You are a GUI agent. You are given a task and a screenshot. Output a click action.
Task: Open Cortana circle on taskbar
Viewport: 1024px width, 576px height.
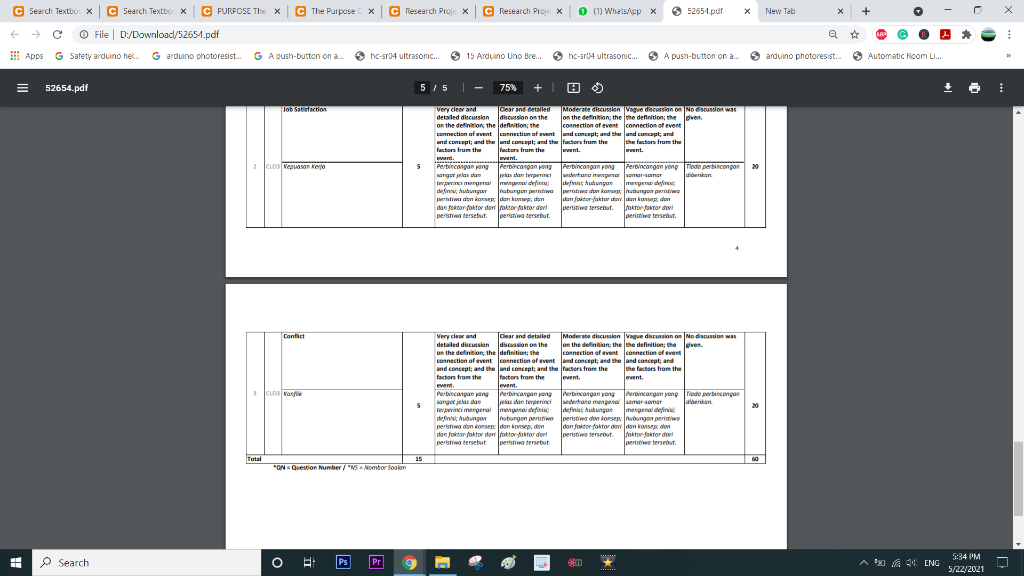pyautogui.click(x=277, y=562)
